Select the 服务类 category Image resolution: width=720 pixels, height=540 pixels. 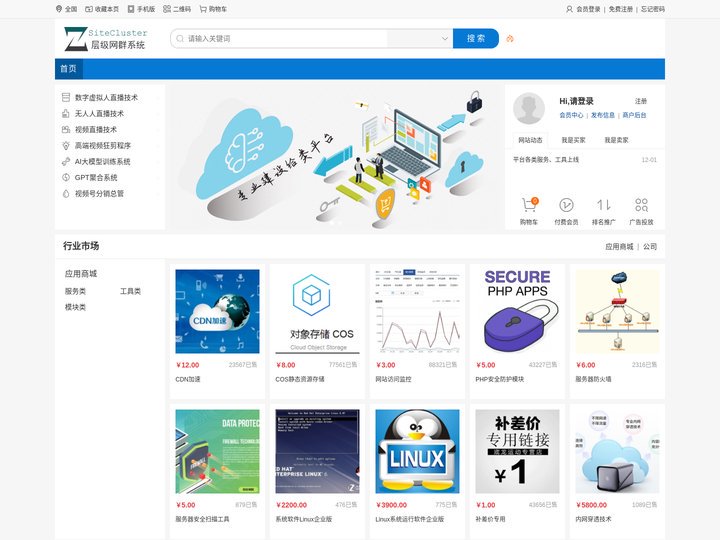[75, 291]
